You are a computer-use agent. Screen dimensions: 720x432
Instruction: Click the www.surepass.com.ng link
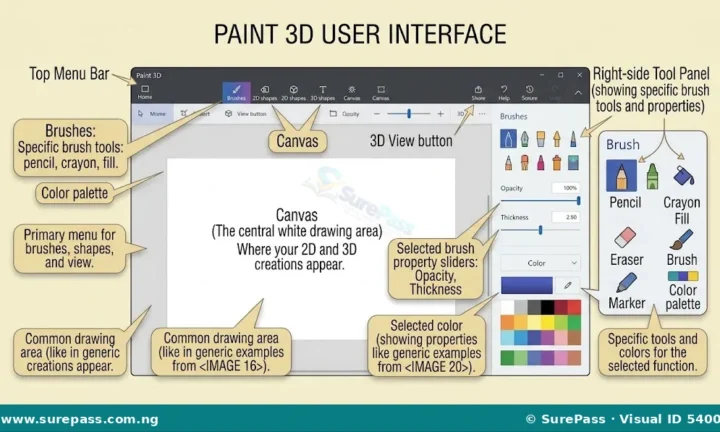click(x=79, y=419)
